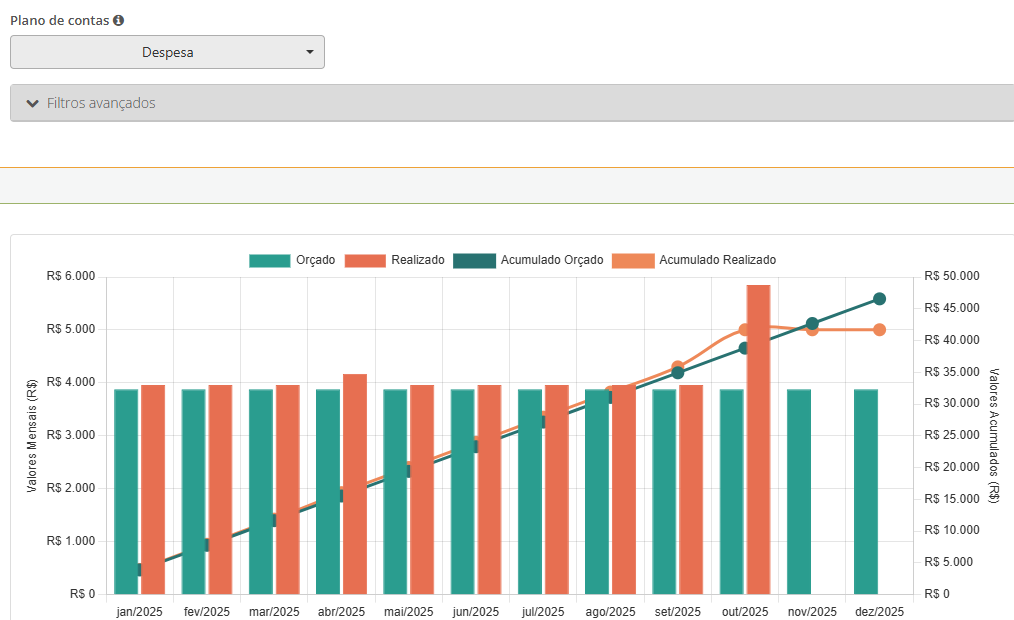Viewport: 1014px width, 620px height.
Task: Click the info icon beside Plano de contas
Action: (119, 20)
